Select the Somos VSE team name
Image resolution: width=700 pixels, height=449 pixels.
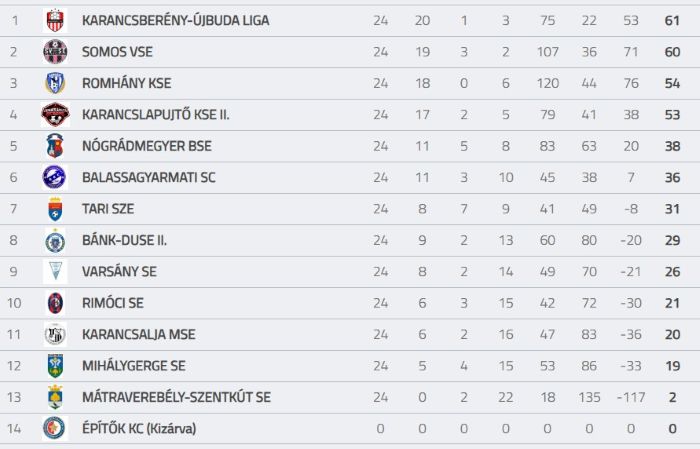117,52
